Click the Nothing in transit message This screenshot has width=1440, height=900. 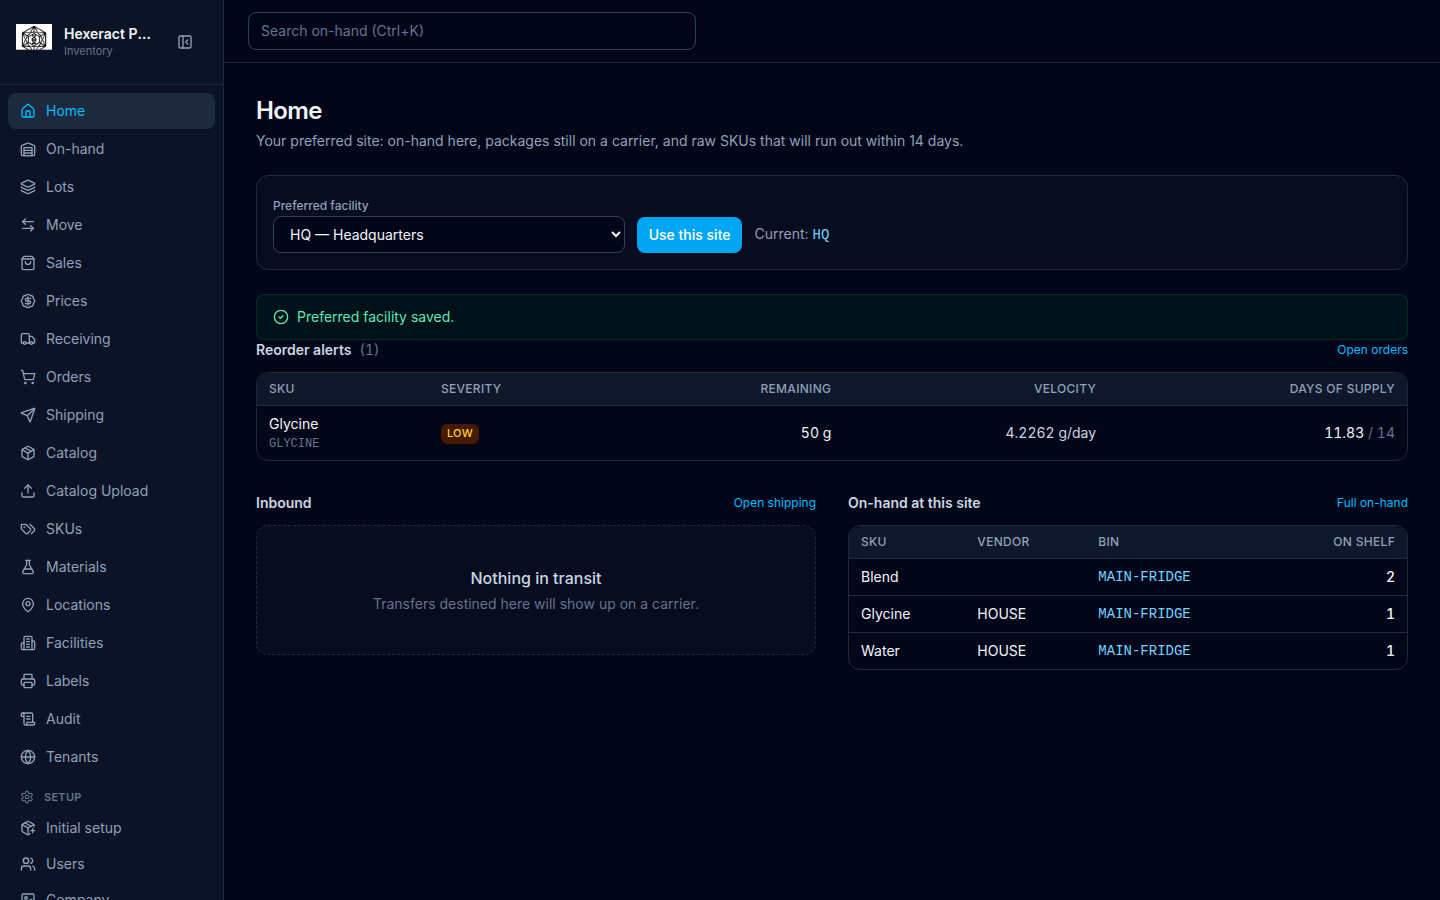536,579
